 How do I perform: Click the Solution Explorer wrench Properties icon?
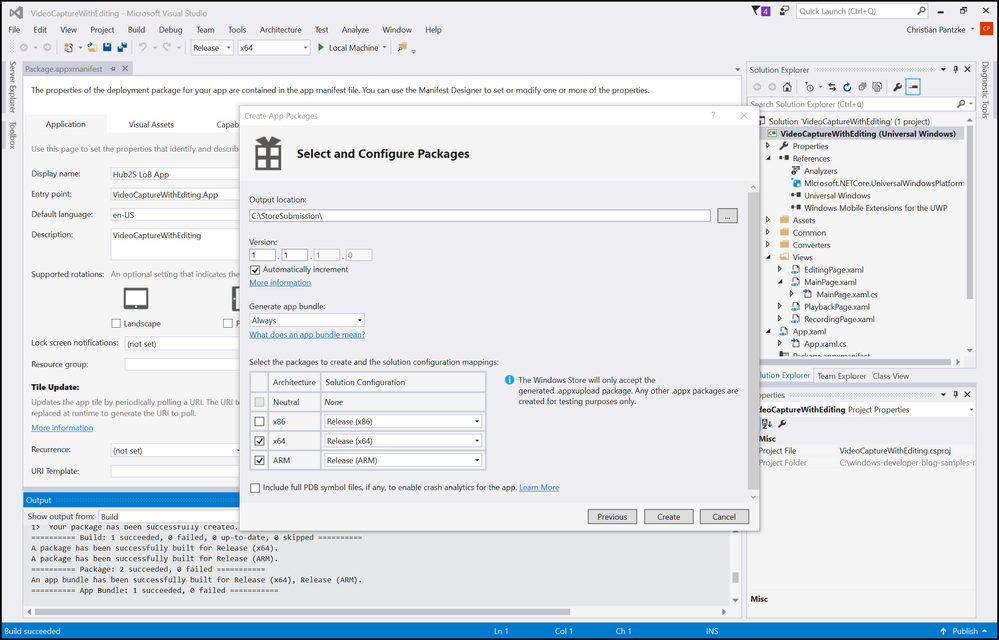(x=897, y=87)
